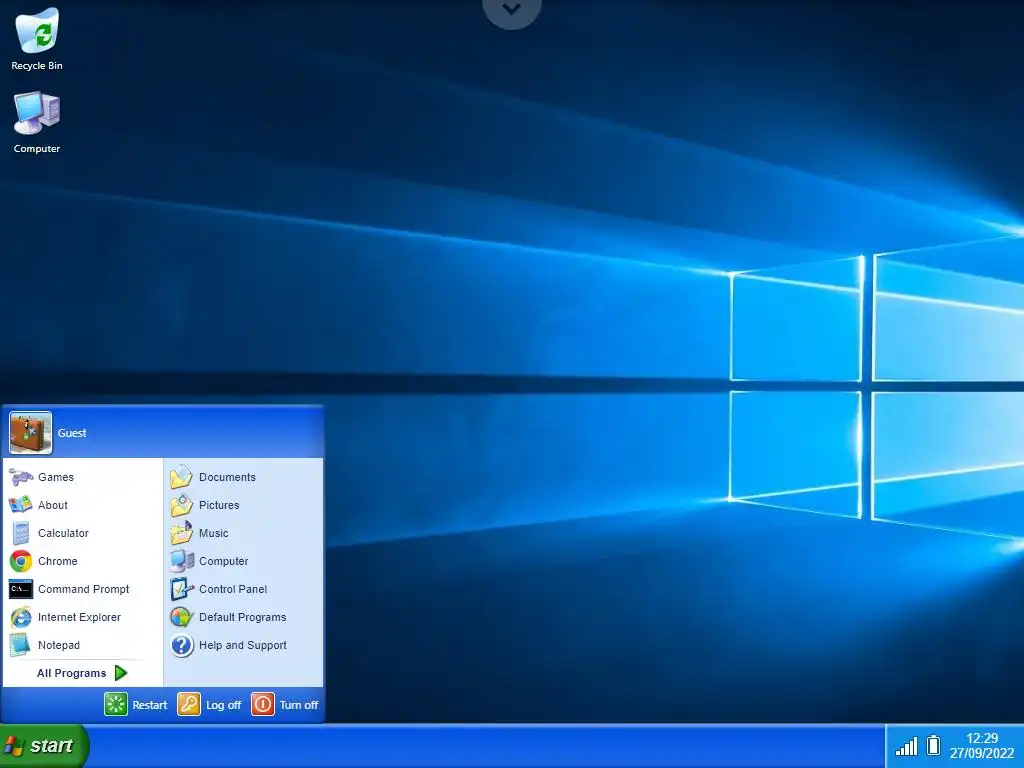The image size is (1024, 768).
Task: Click the Computer icon in Start menu
Action: pyautogui.click(x=182, y=561)
